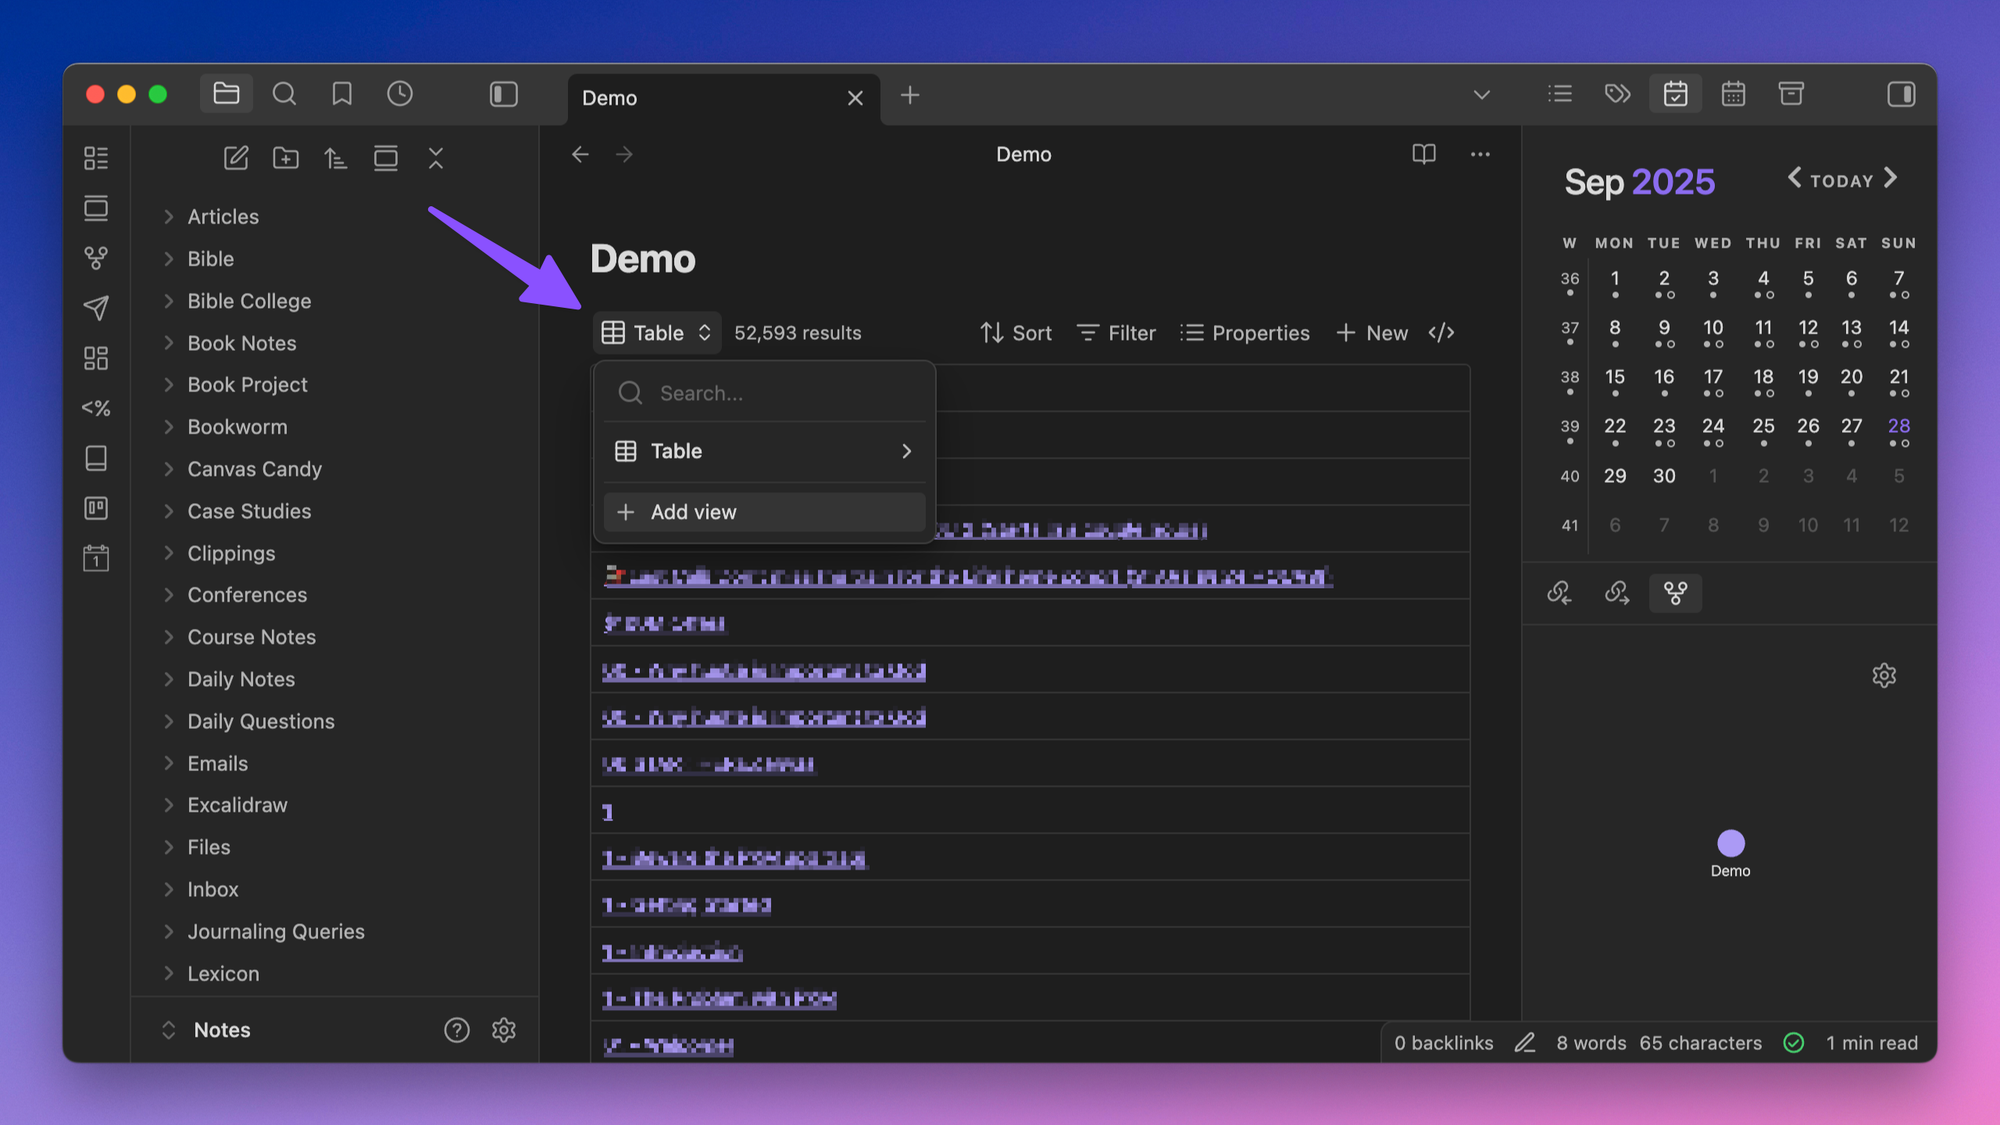Open a new tab with plus icon

click(x=910, y=96)
